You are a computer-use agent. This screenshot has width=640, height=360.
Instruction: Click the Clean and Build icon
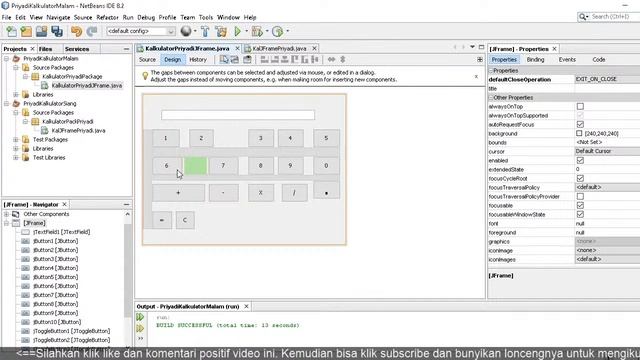(x=221, y=31)
